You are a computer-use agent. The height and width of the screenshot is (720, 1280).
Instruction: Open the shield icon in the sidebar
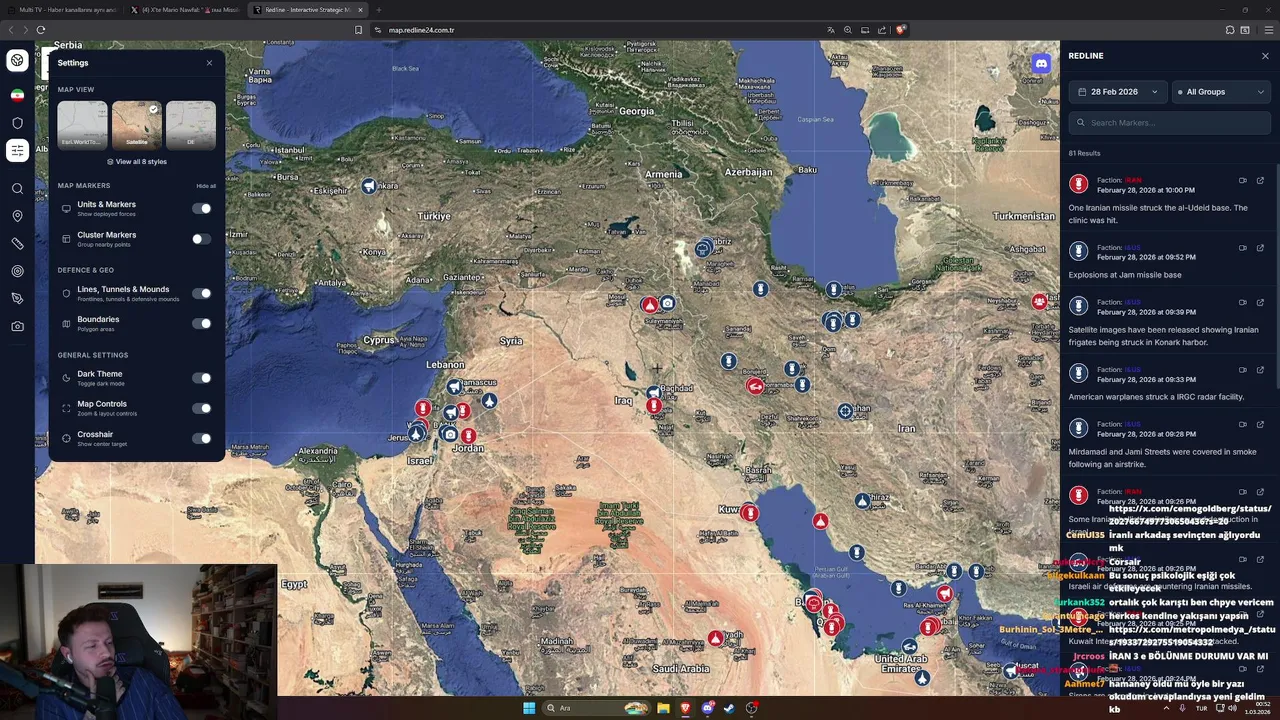coord(17,123)
